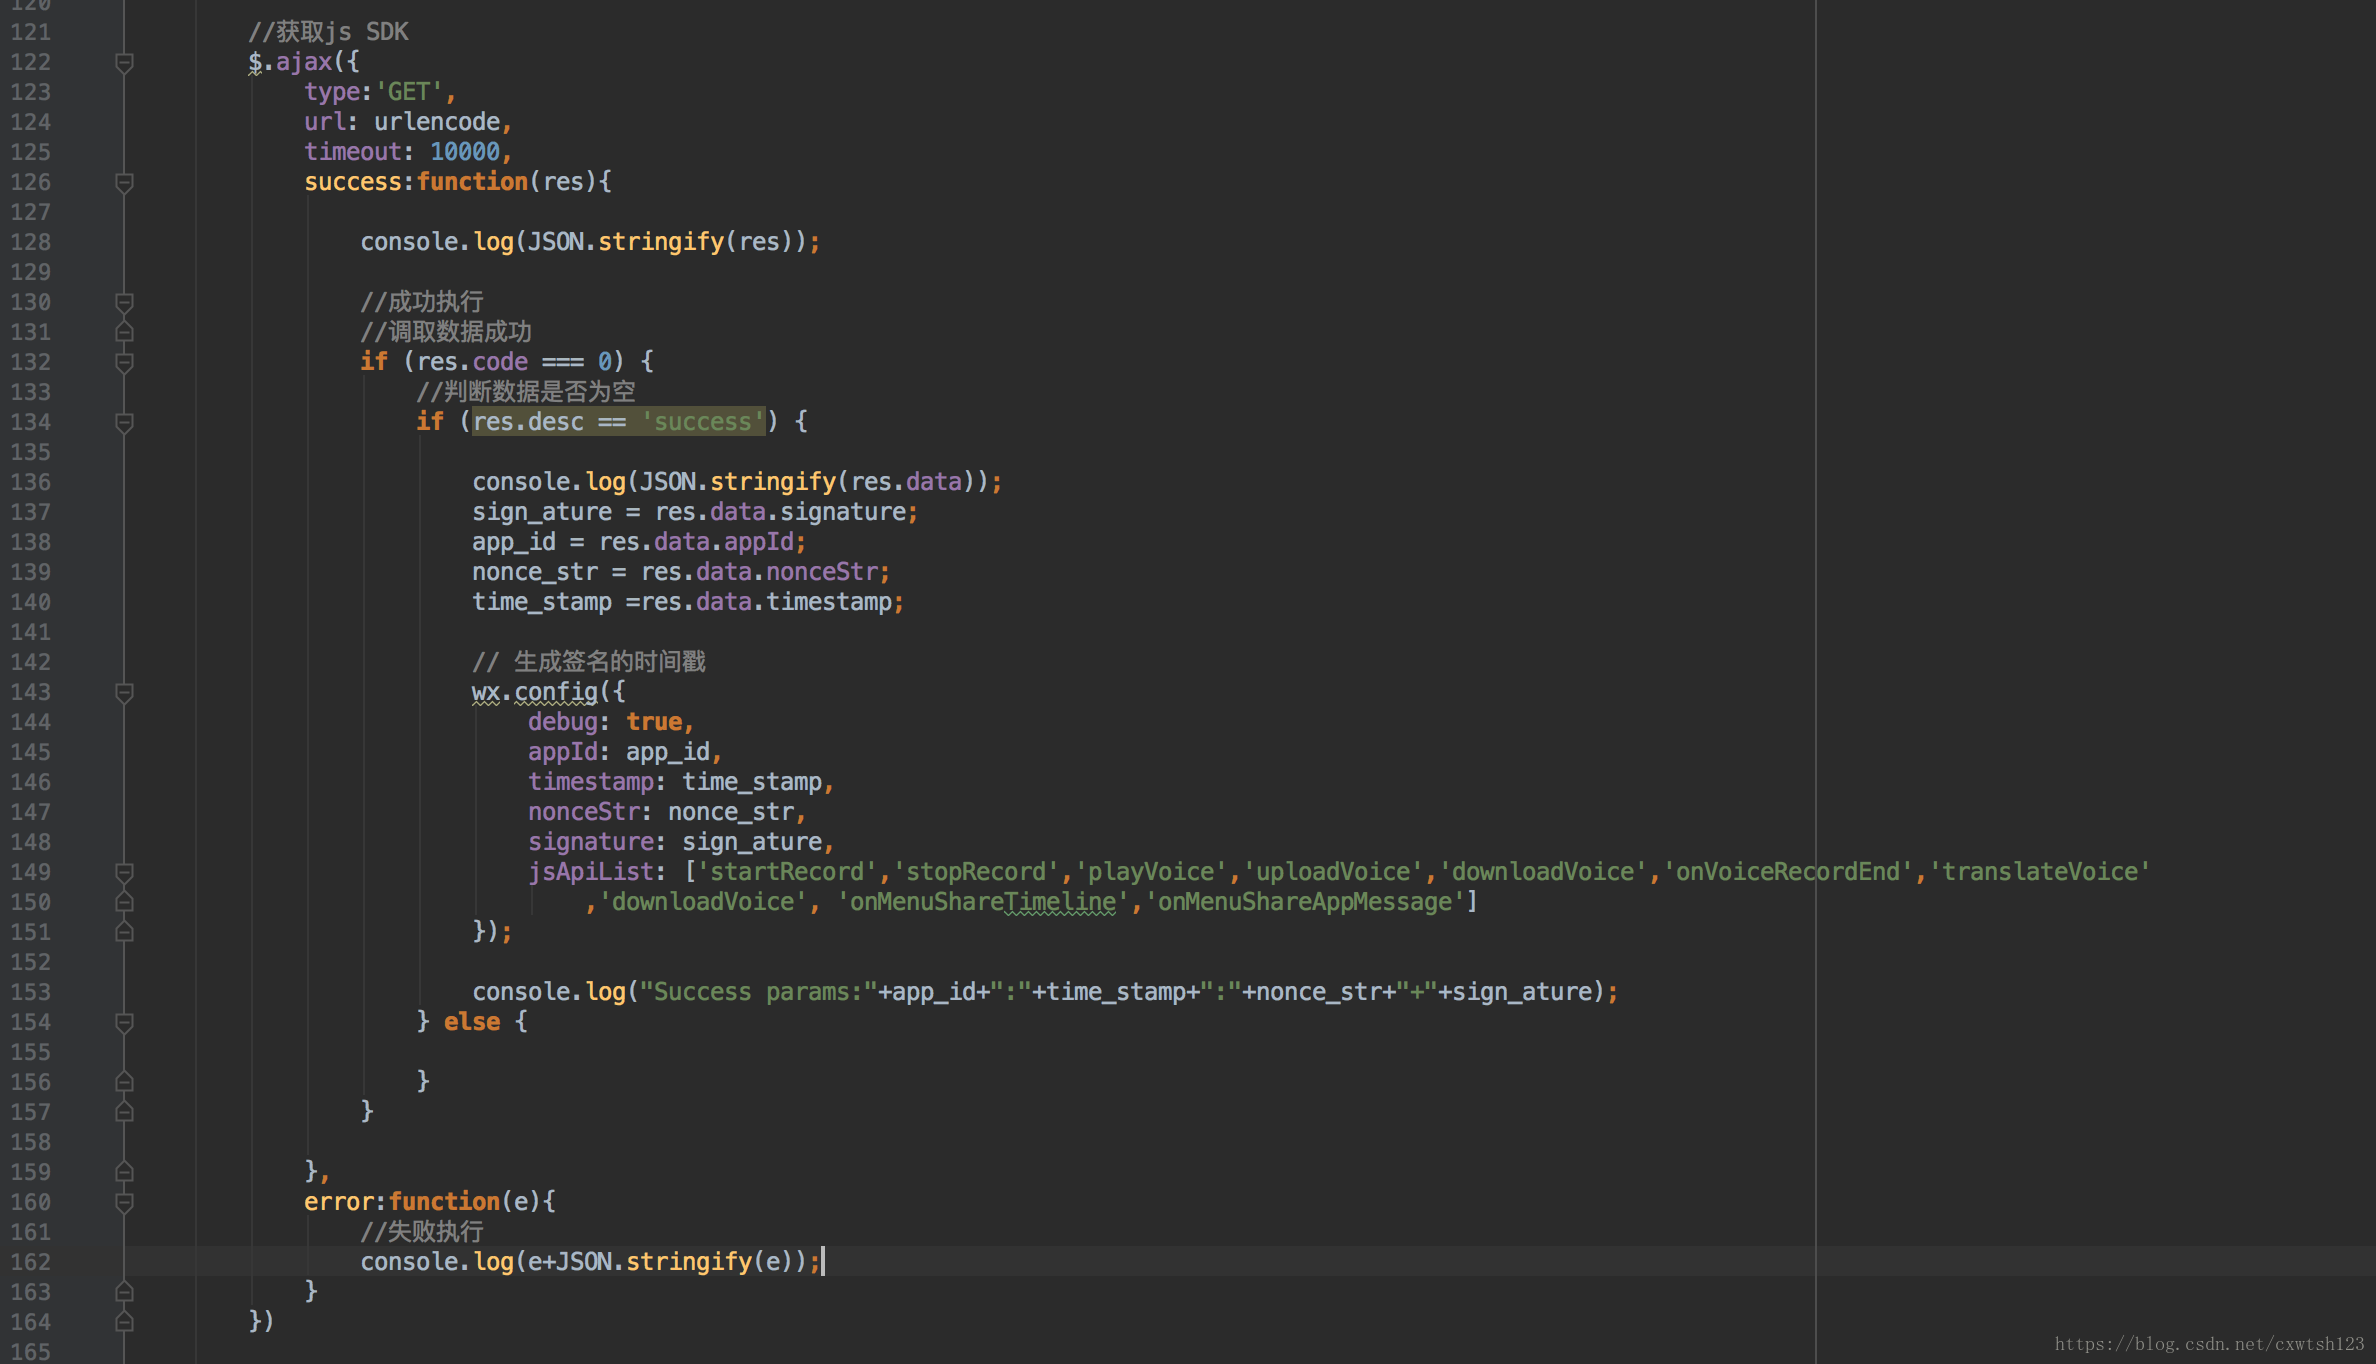Image resolution: width=2376 pixels, height=1364 pixels.
Task: Click the 'onMenuShareAppMessage' string
Action: pos(1305,902)
